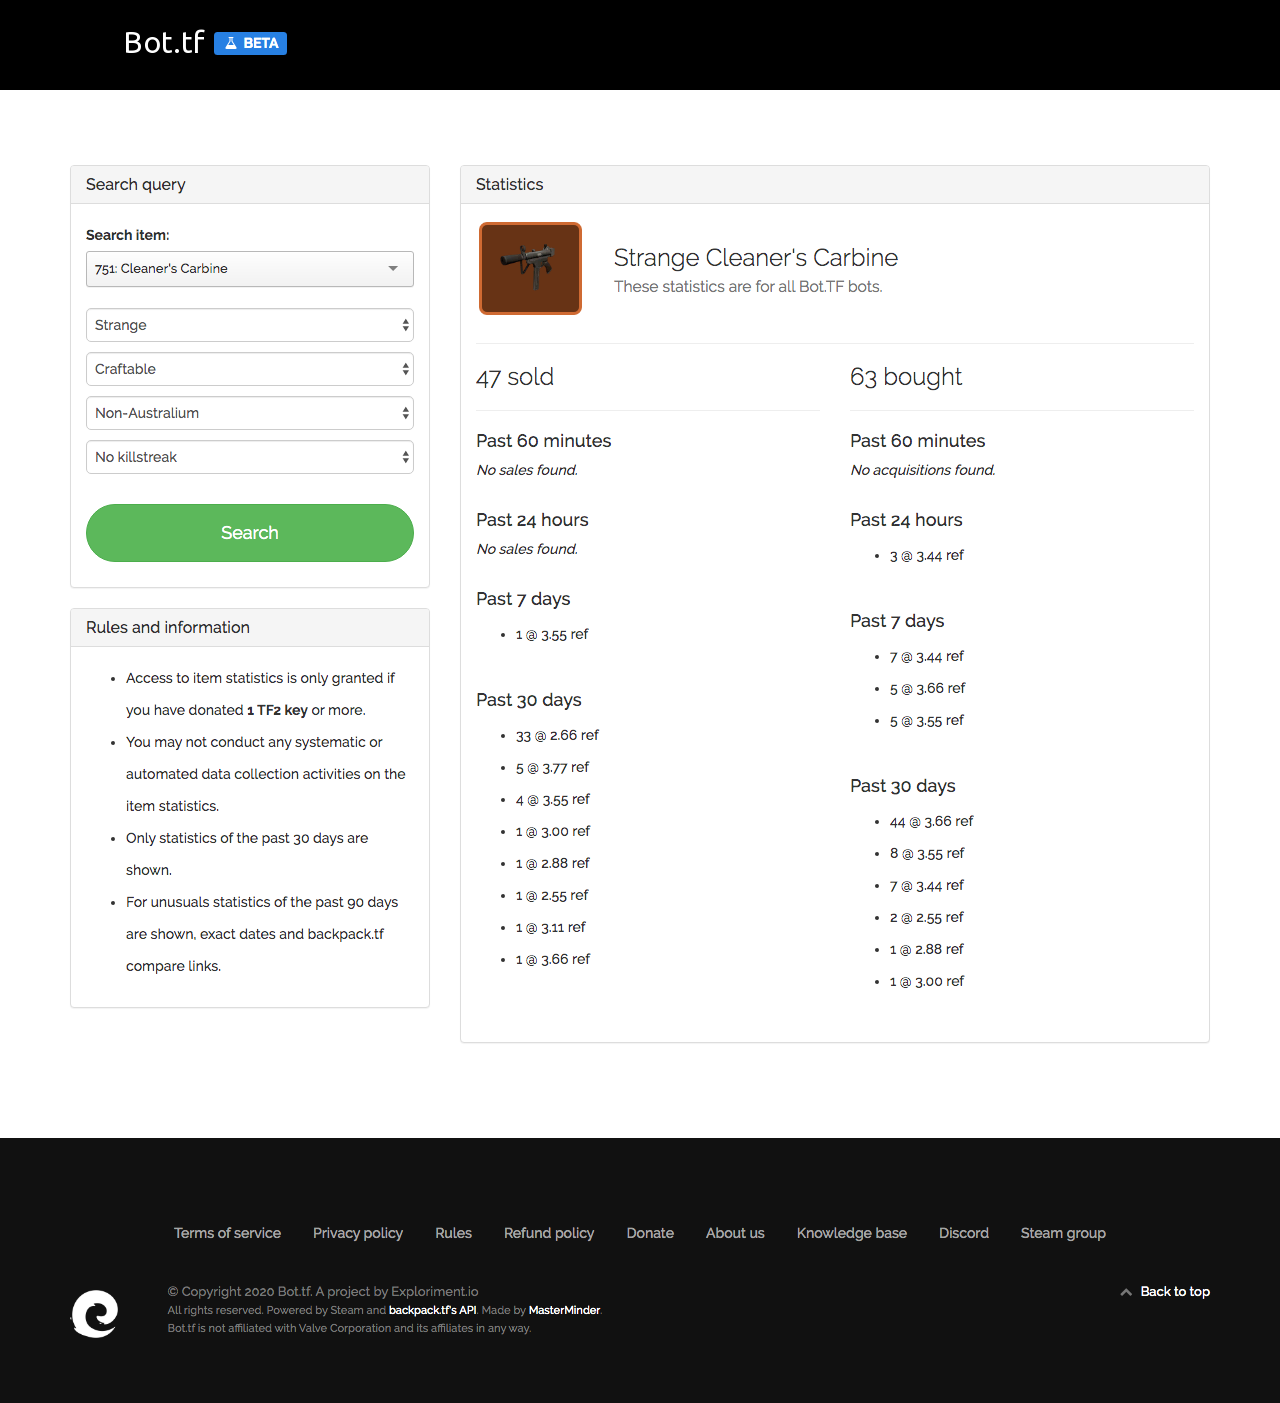
Task: Click the '63 bought' total
Action: [906, 377]
